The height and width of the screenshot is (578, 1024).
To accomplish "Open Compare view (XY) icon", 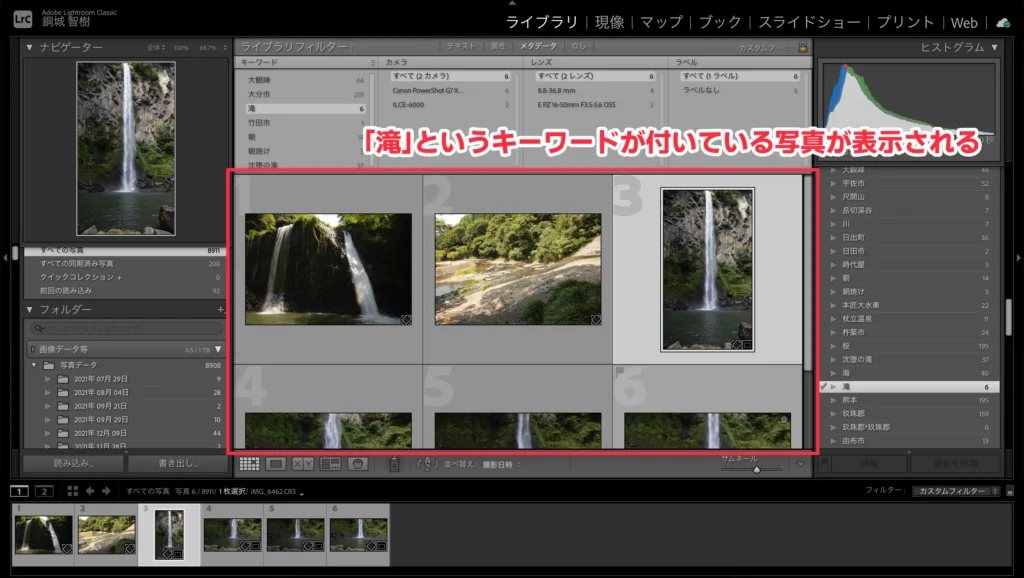I will pyautogui.click(x=303, y=464).
